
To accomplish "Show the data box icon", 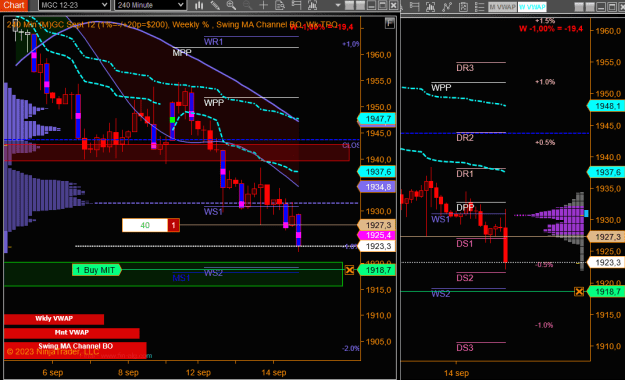I will pyautogui.click(x=280, y=5).
